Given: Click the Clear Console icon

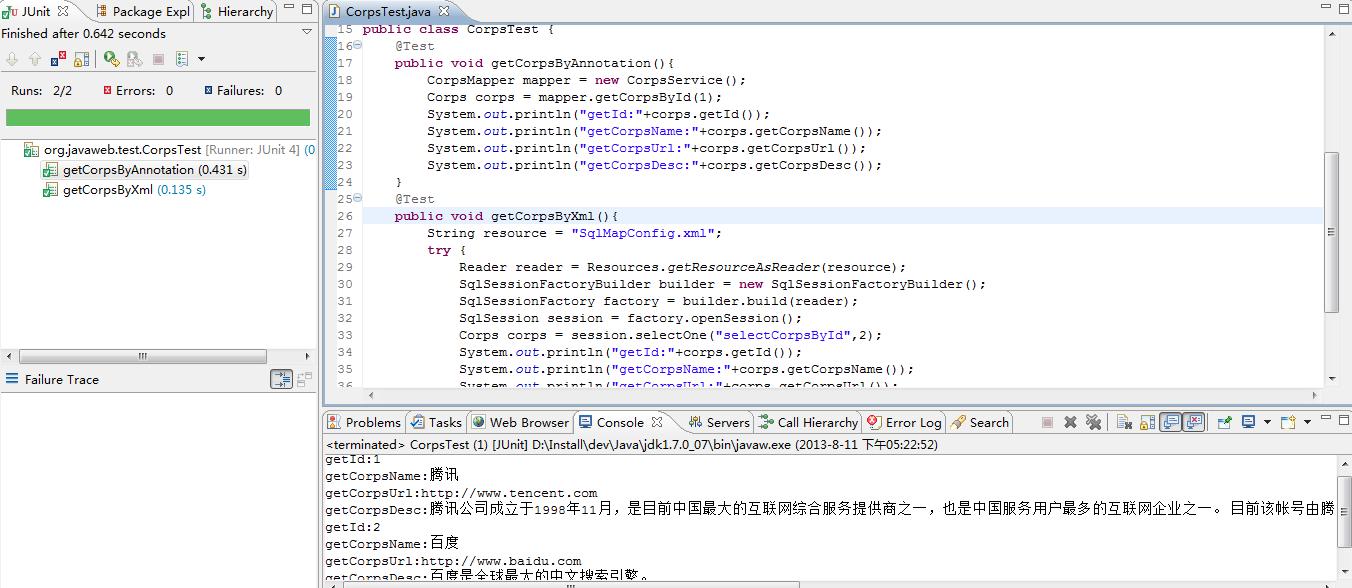Looking at the screenshot, I should (1123, 422).
